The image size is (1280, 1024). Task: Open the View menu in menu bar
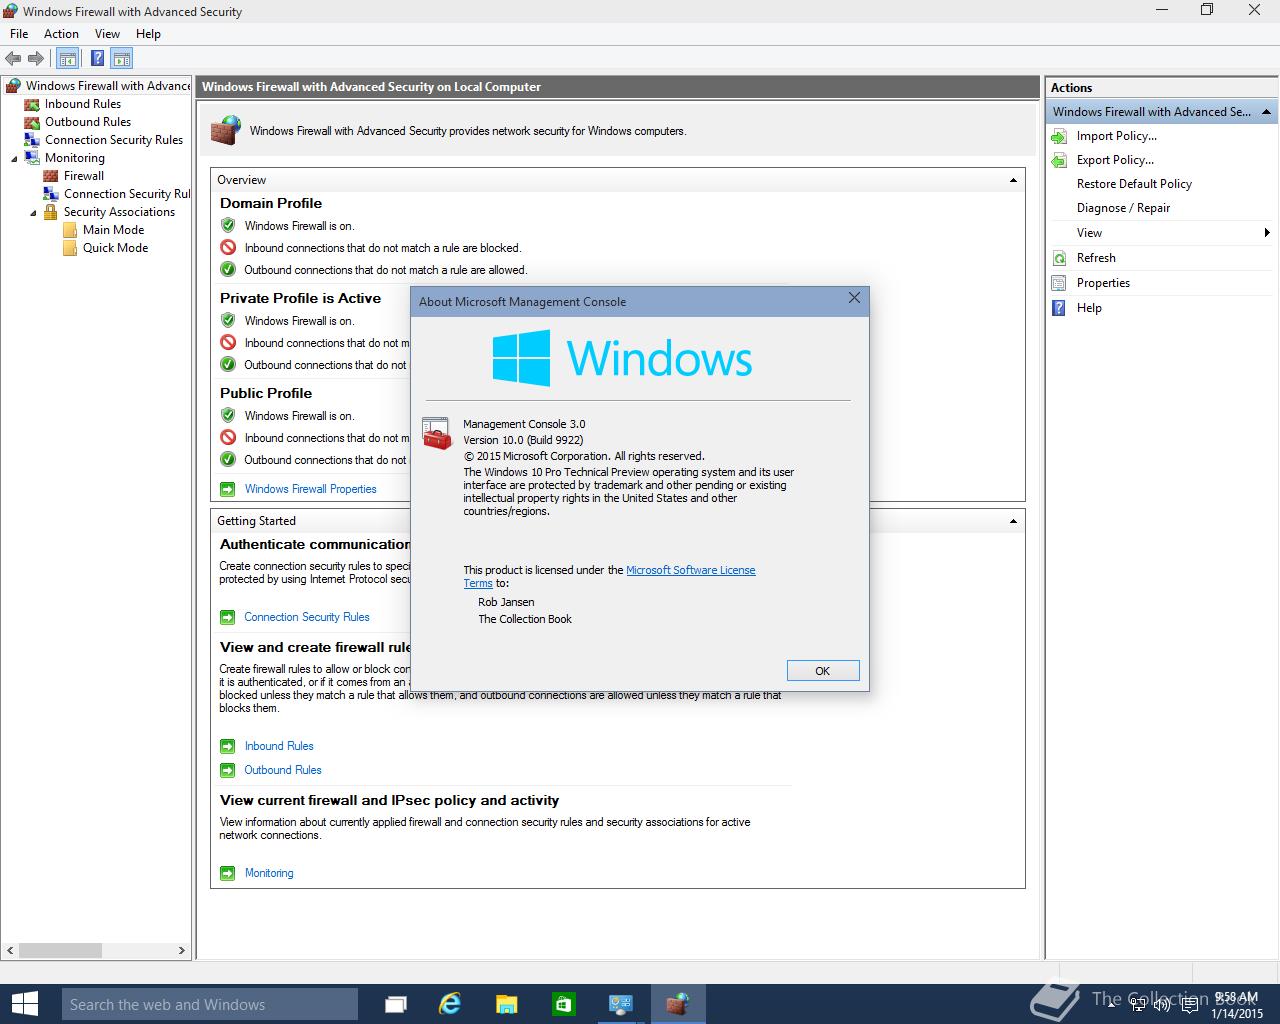tap(107, 34)
